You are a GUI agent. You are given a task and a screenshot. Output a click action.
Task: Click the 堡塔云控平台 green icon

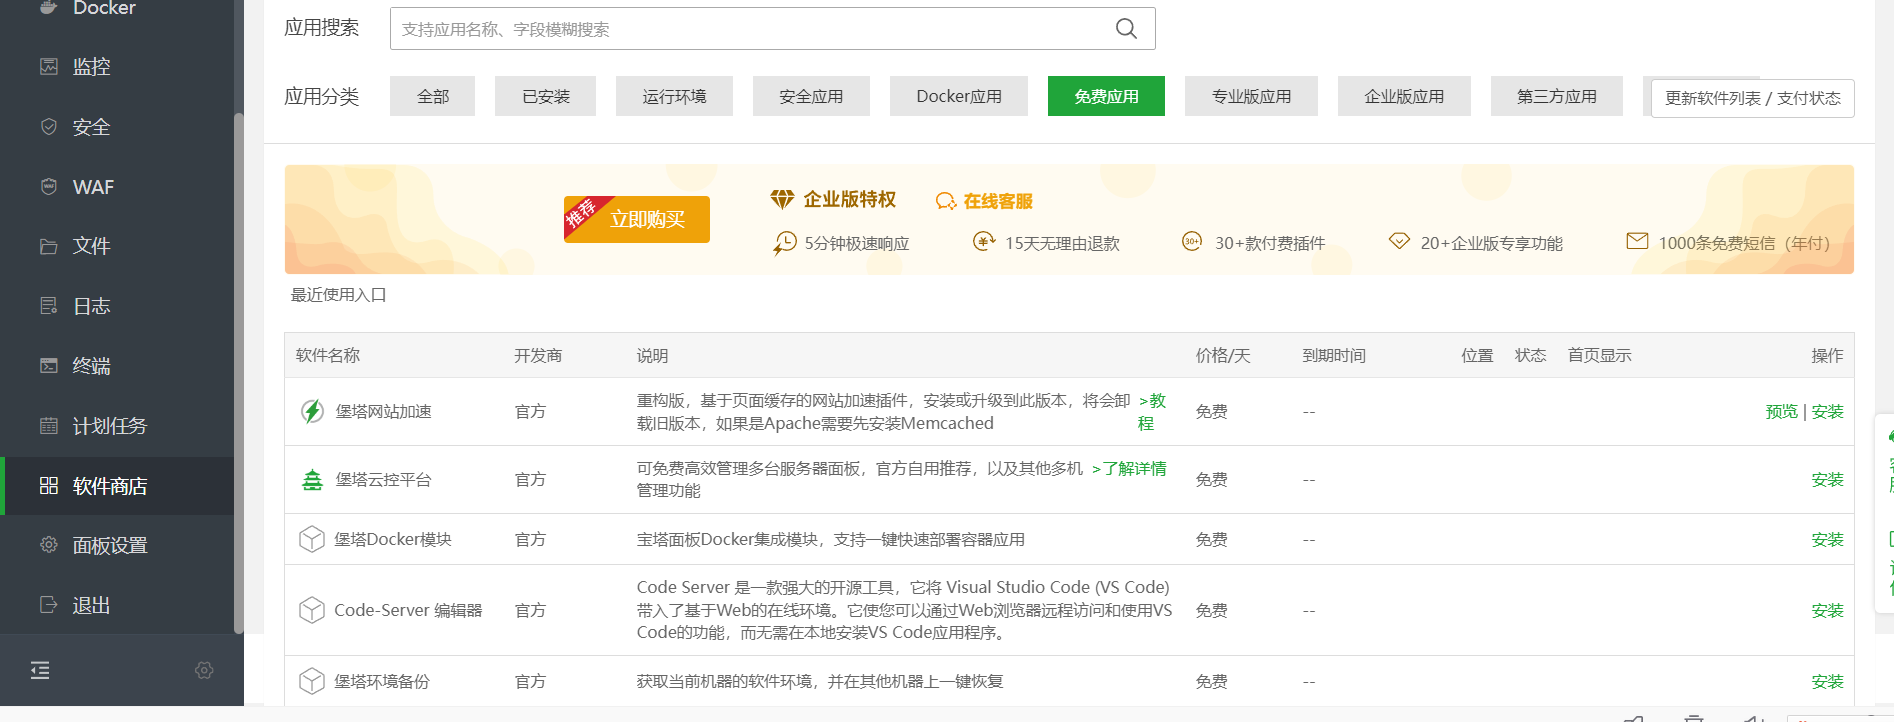(312, 480)
